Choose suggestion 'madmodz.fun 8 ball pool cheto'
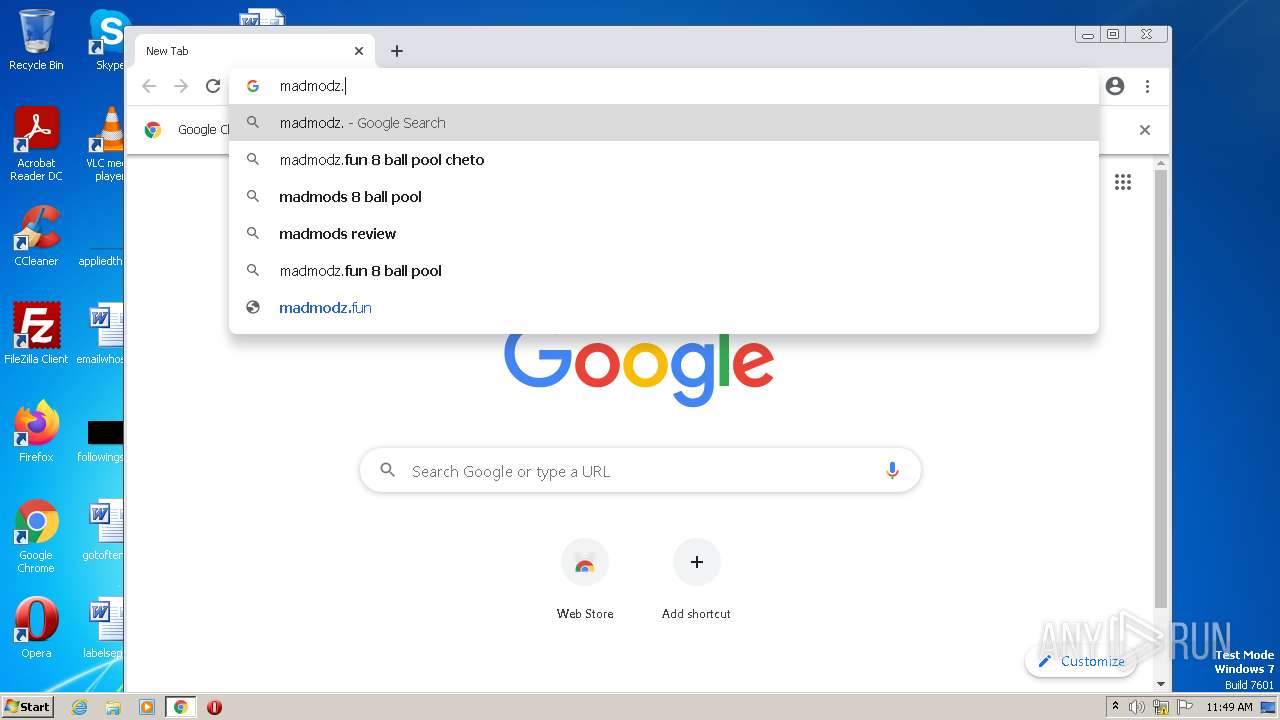Viewport: 1280px width, 720px height. point(664,160)
